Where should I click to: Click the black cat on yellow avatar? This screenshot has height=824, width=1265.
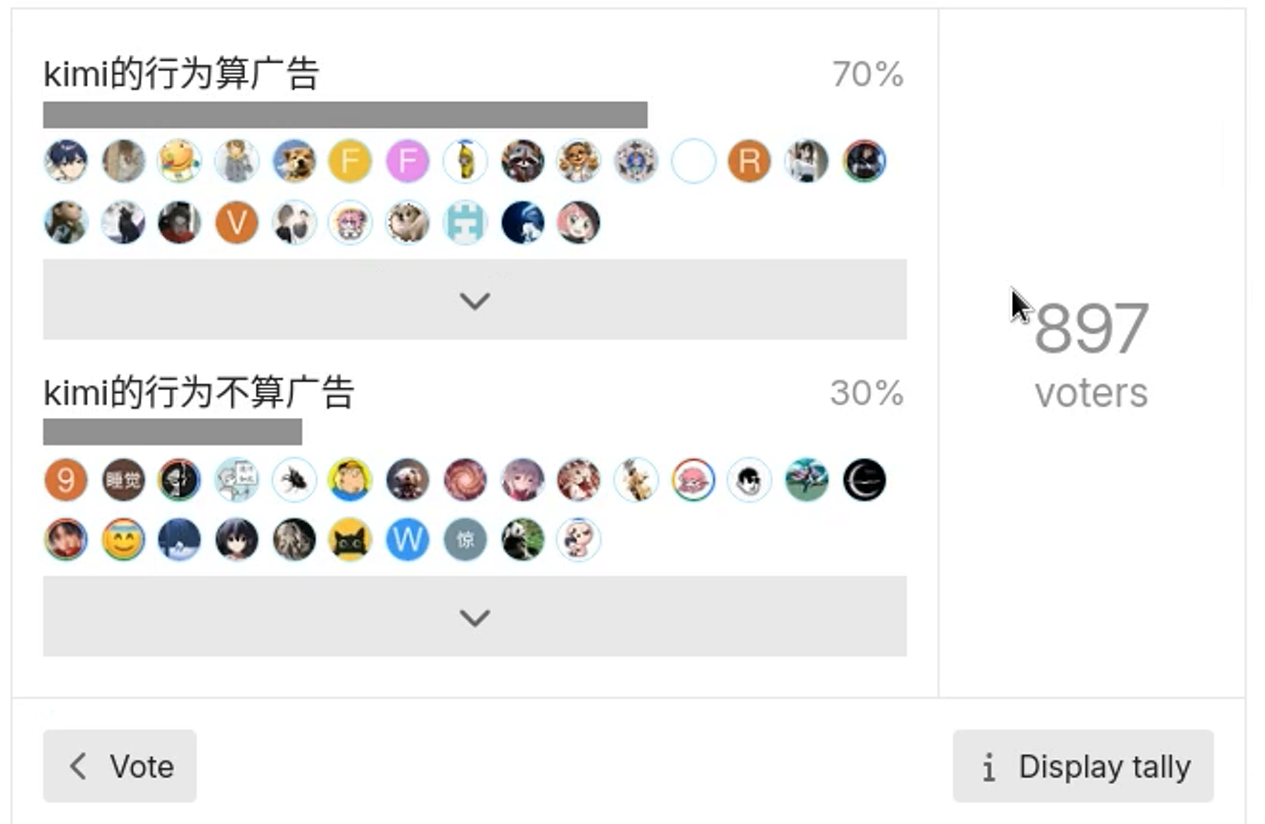pyautogui.click(x=351, y=540)
